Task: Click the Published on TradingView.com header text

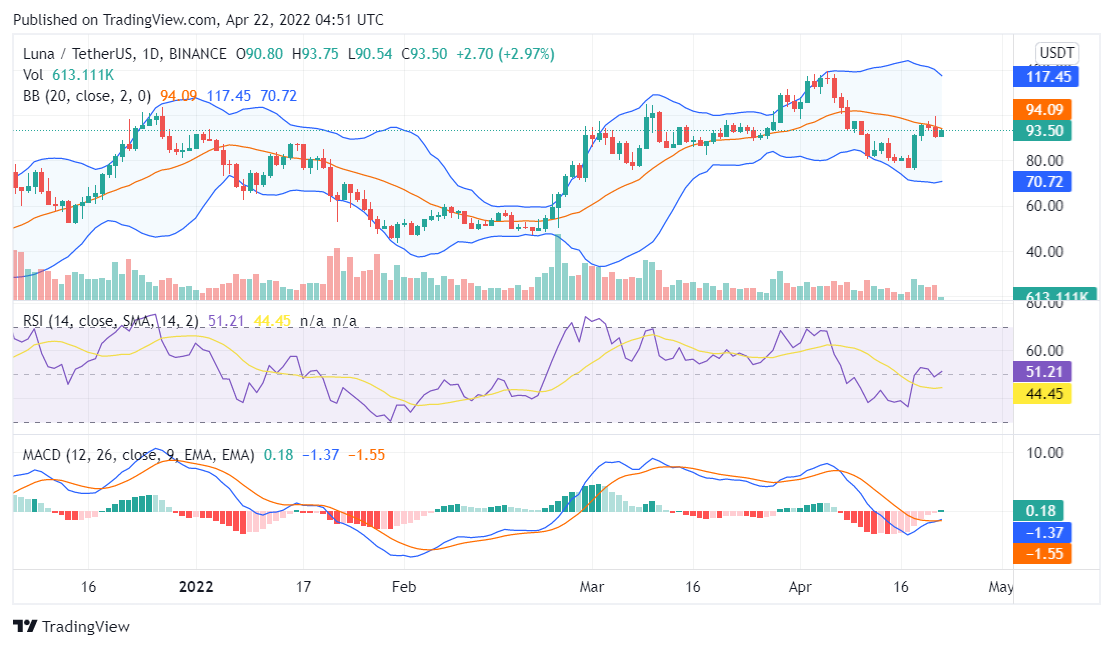Action: [198, 20]
